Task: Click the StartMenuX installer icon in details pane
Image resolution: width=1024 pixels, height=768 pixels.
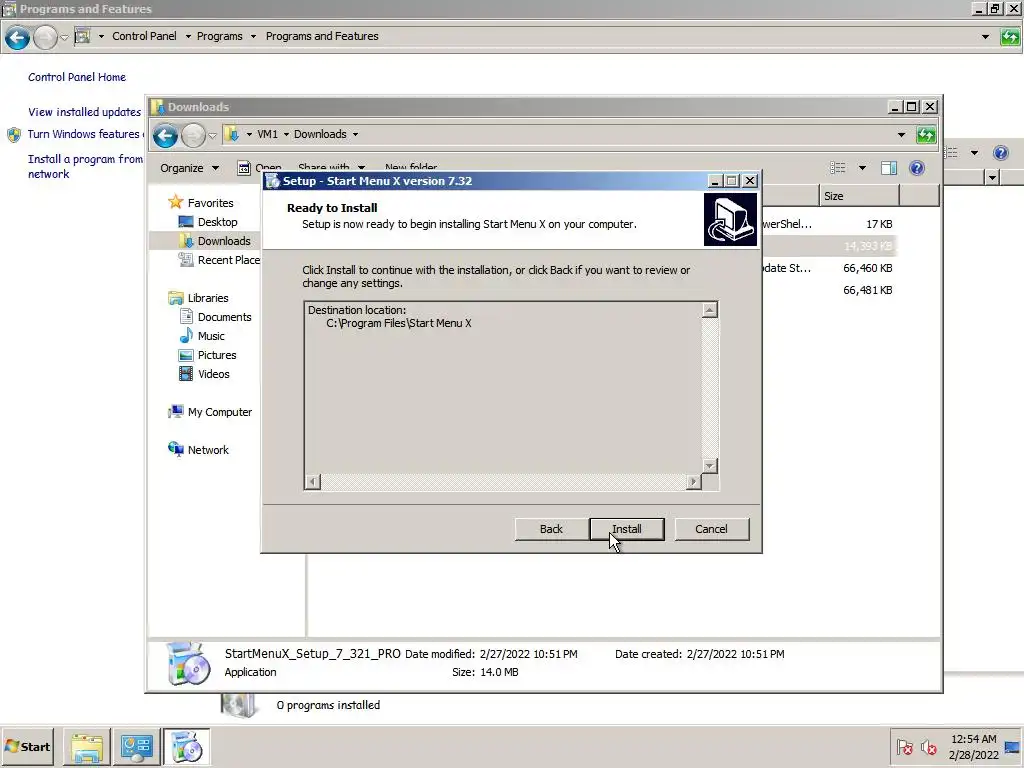Action: coord(188,664)
